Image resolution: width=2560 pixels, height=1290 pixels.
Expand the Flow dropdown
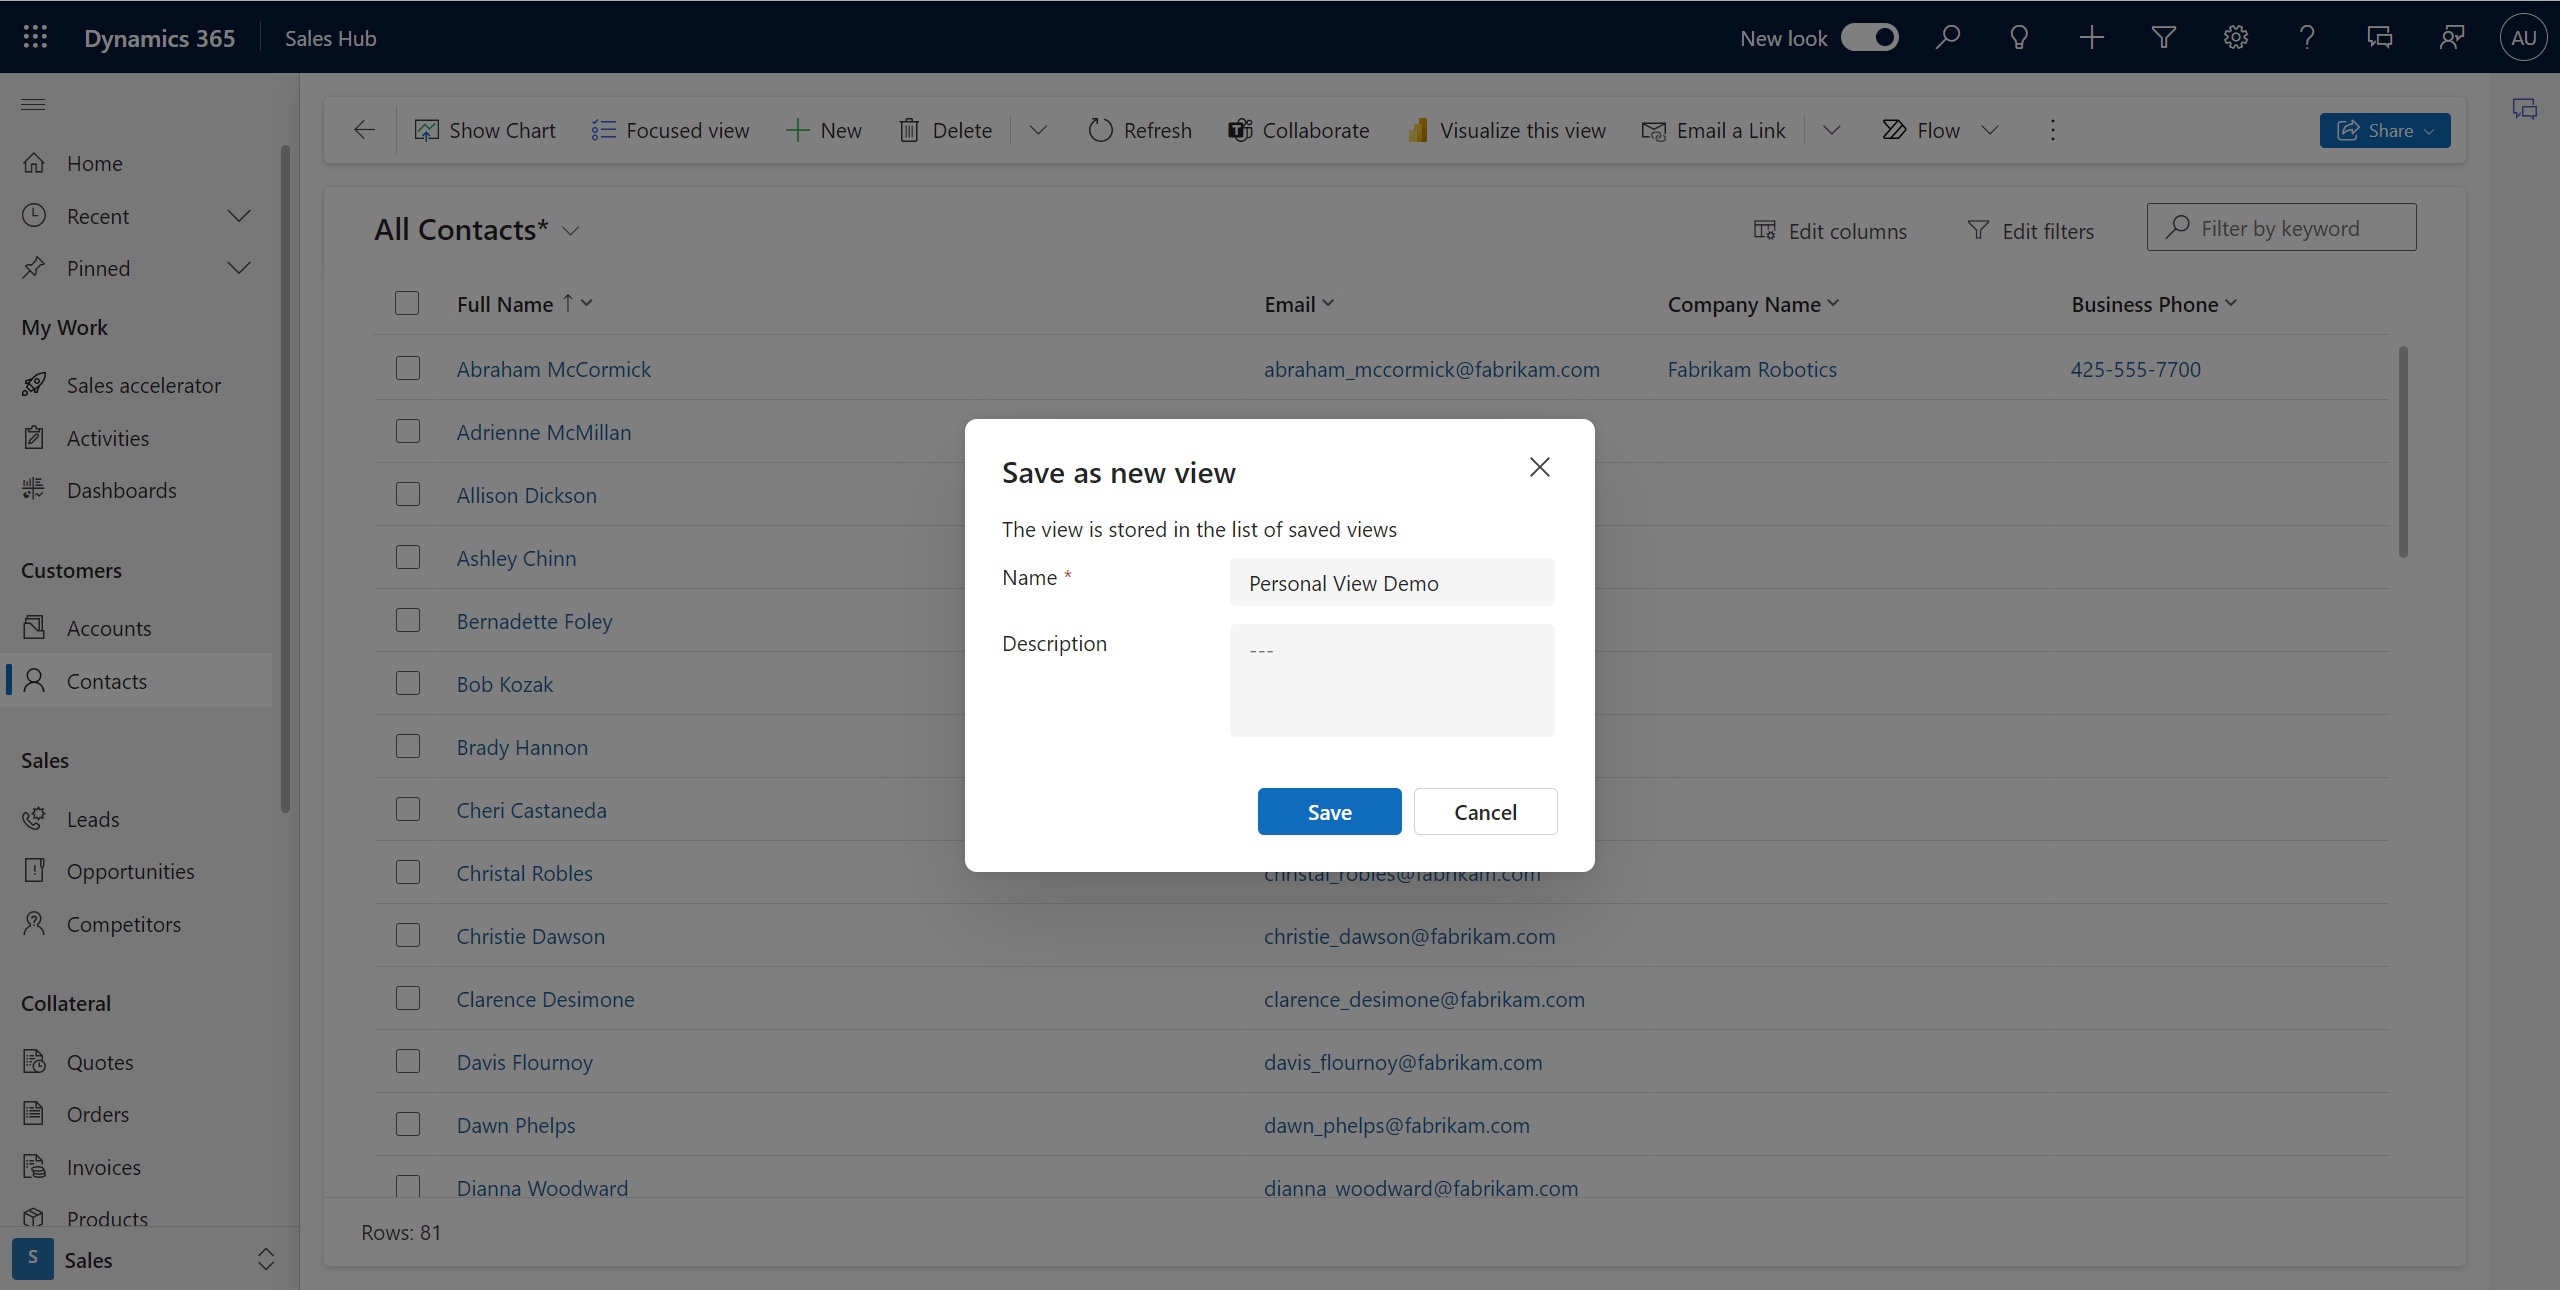pos(1990,130)
